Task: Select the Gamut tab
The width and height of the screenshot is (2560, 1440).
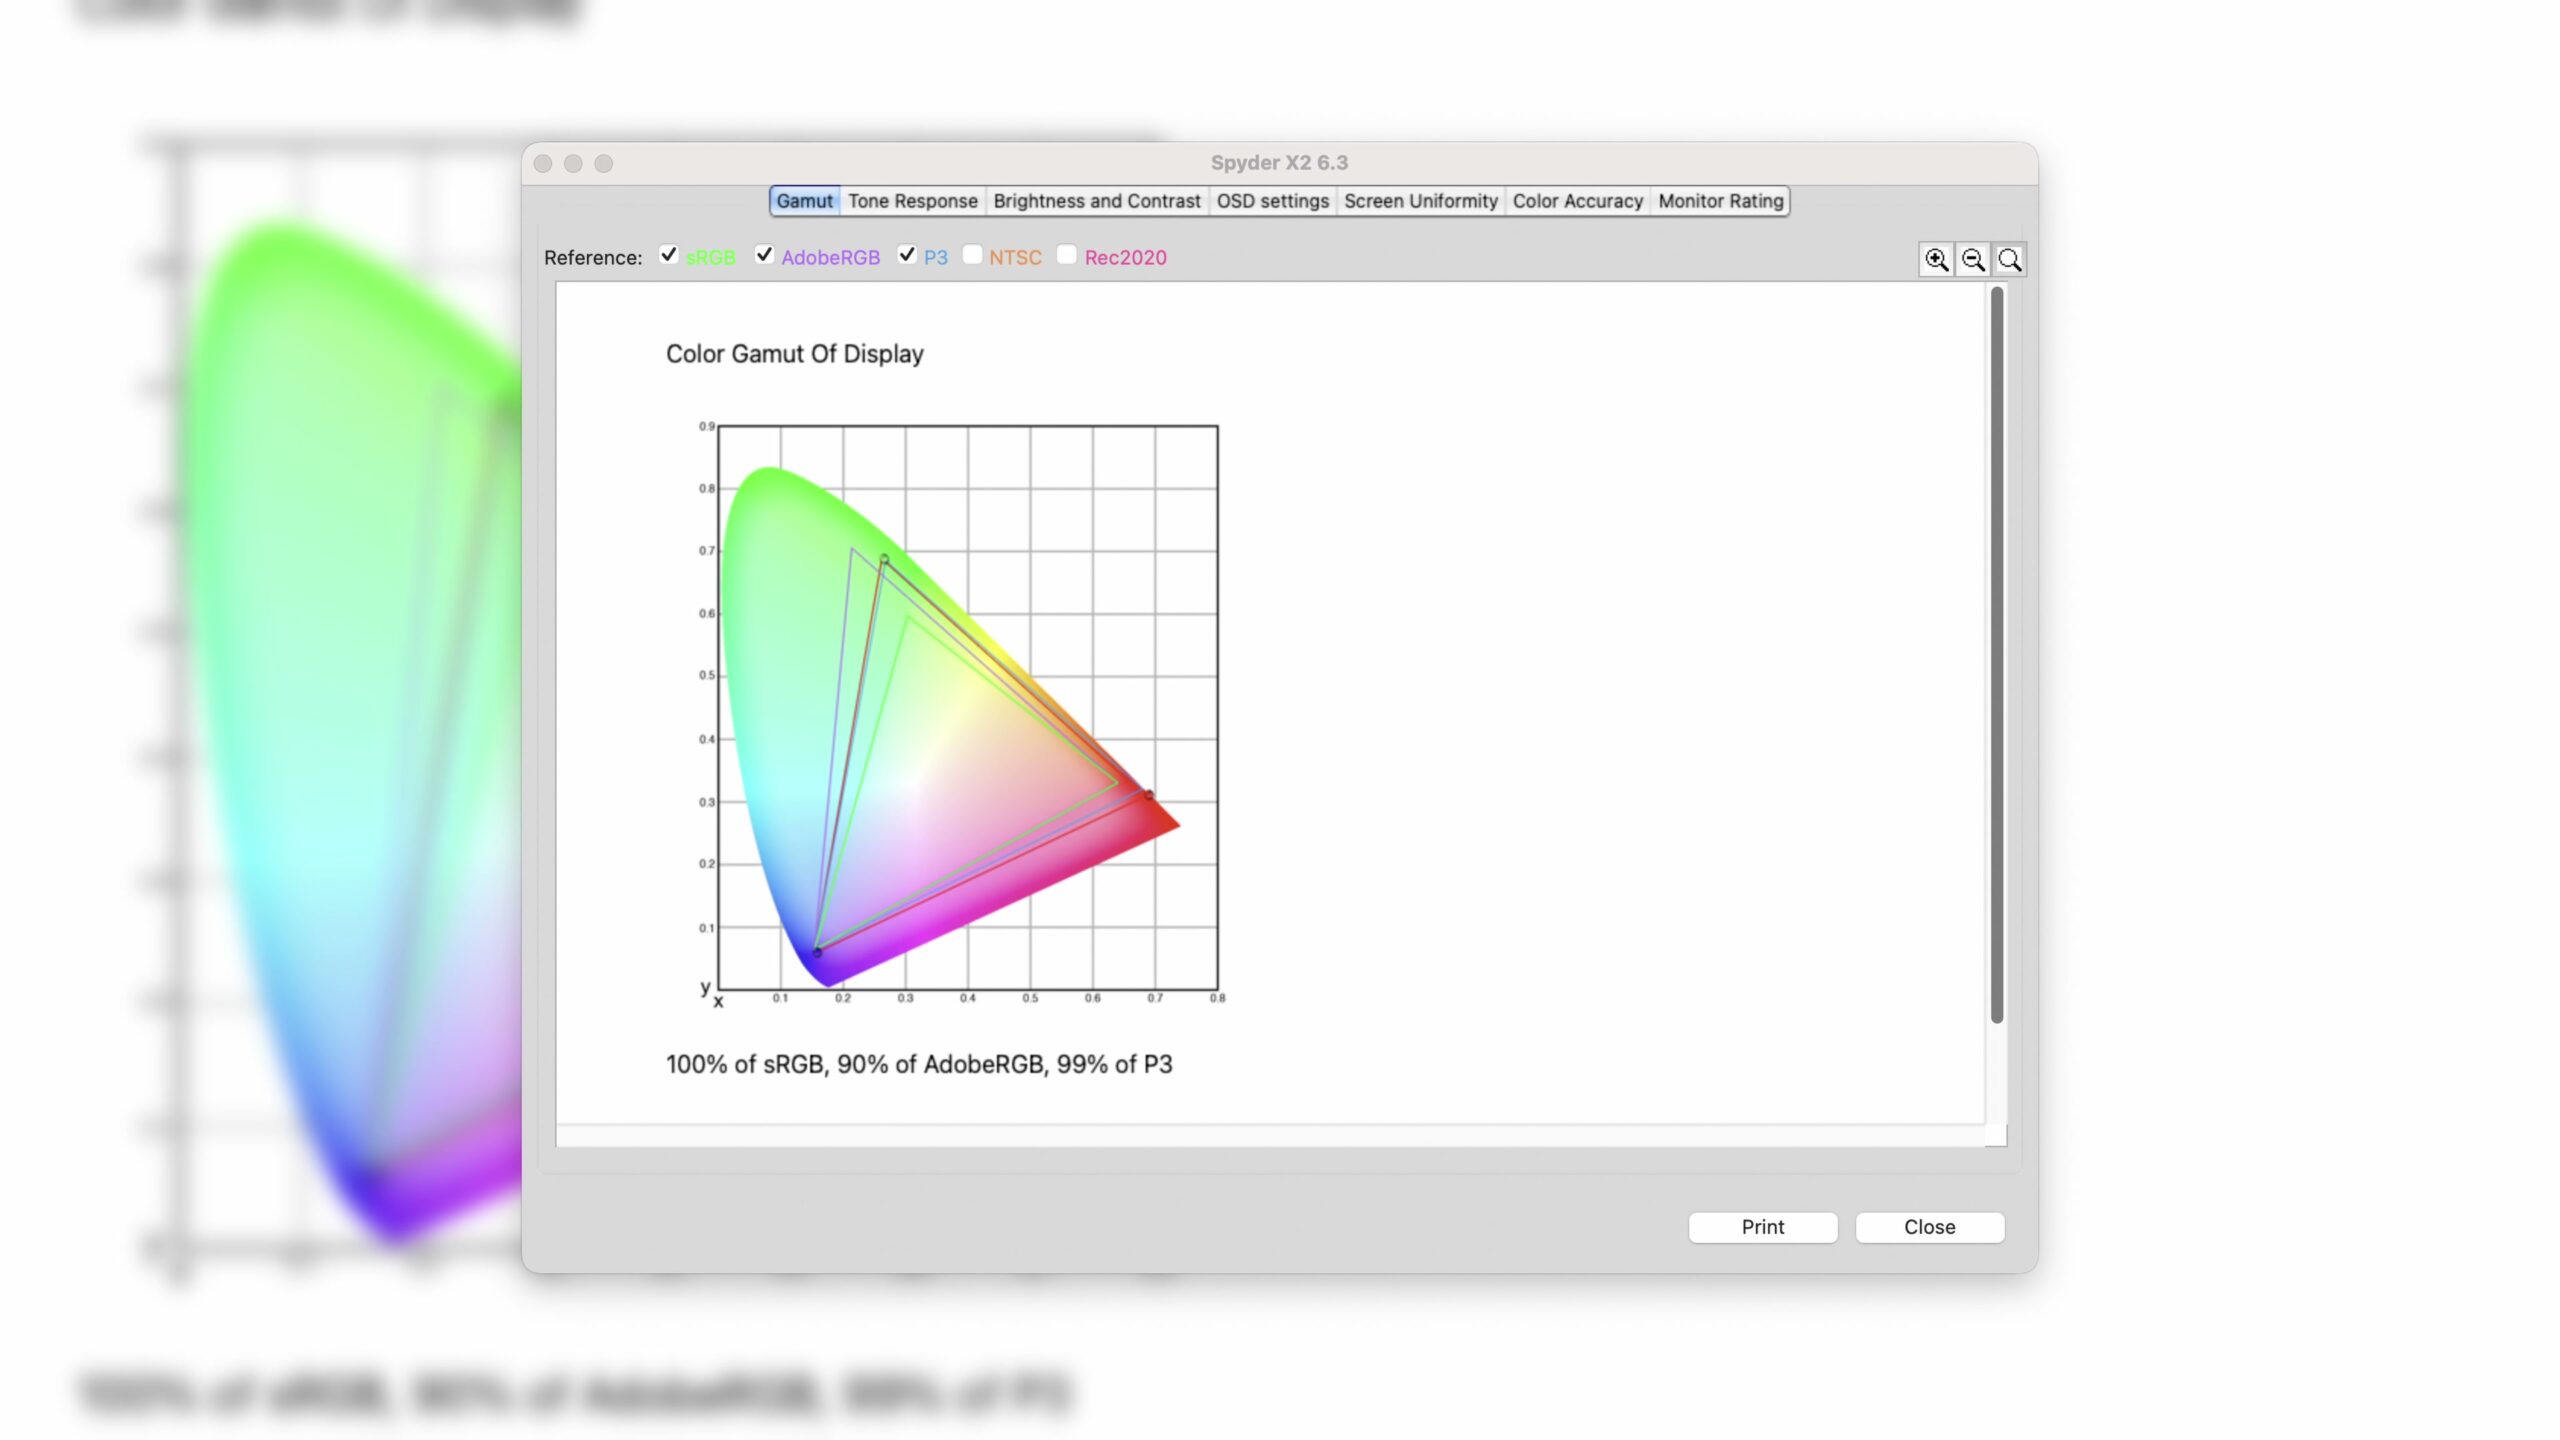Action: 804,201
